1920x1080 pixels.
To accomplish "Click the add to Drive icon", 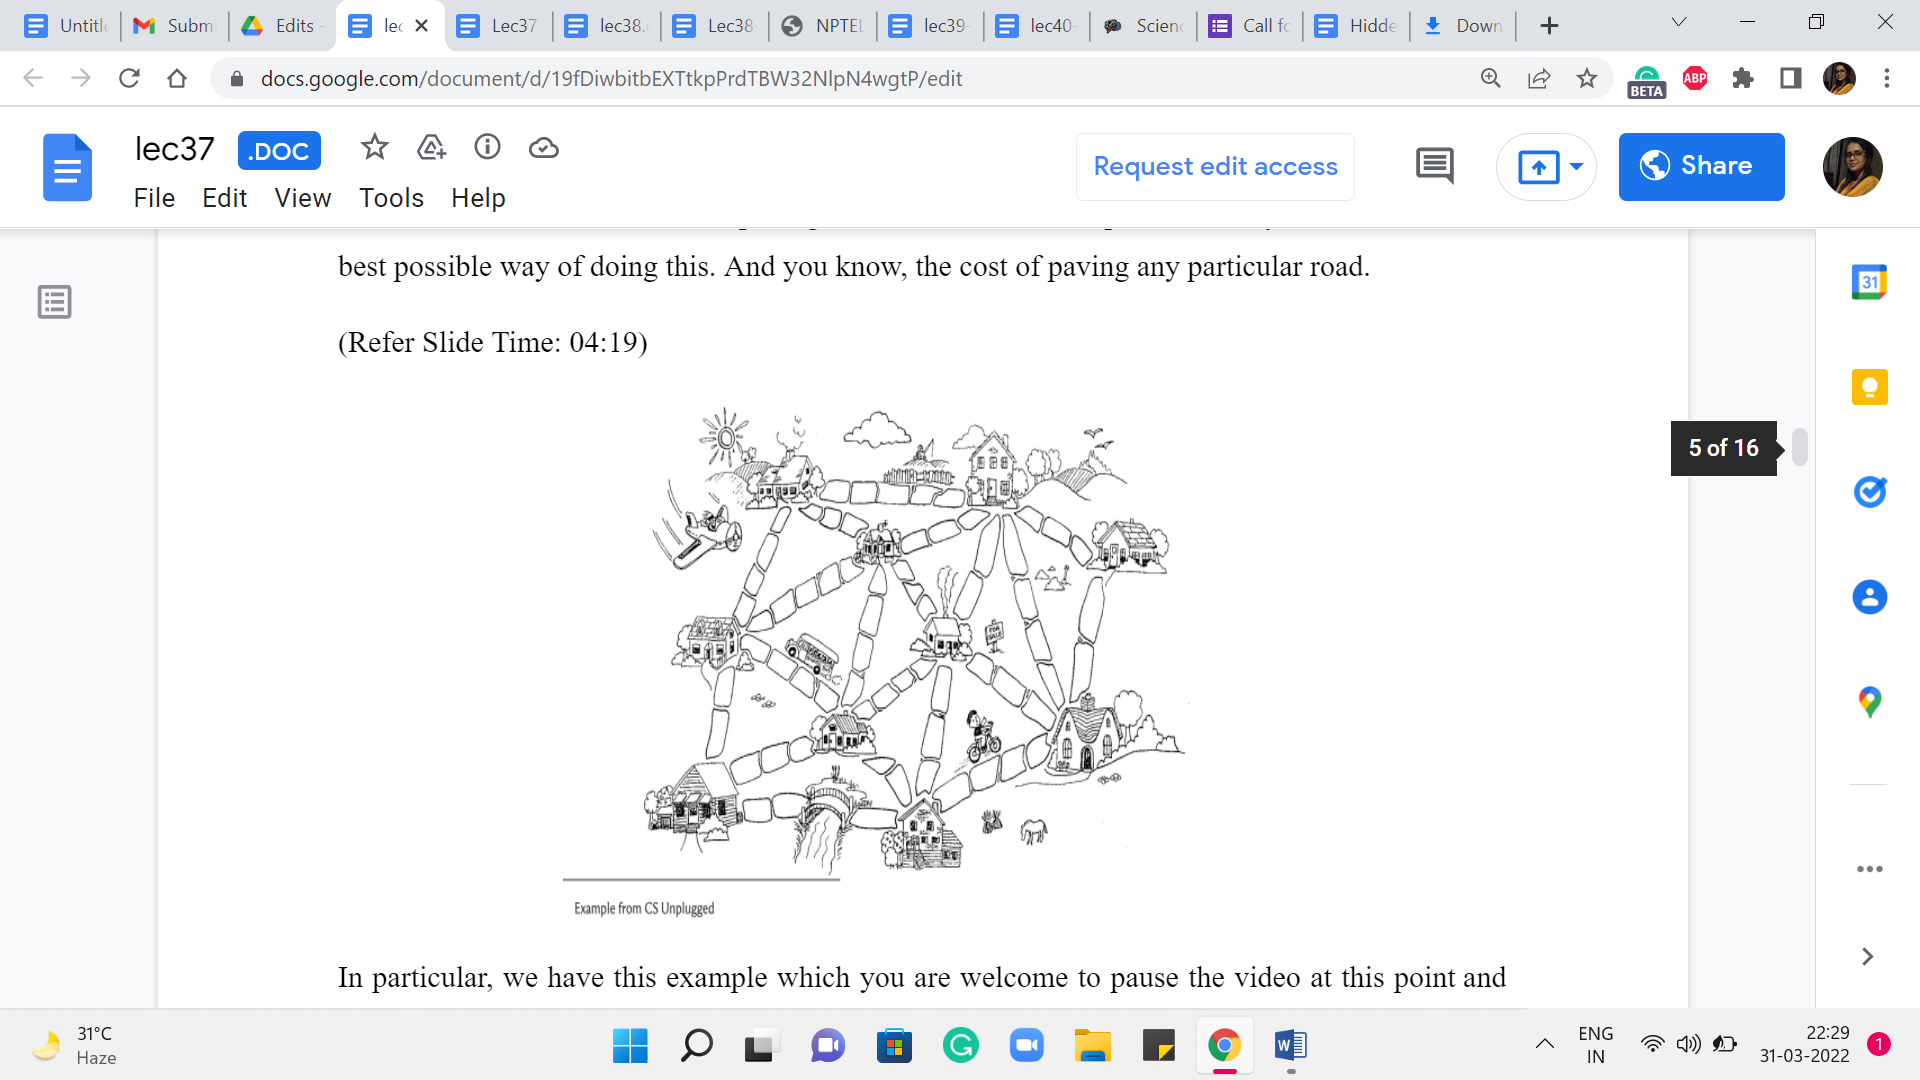I will [x=431, y=148].
